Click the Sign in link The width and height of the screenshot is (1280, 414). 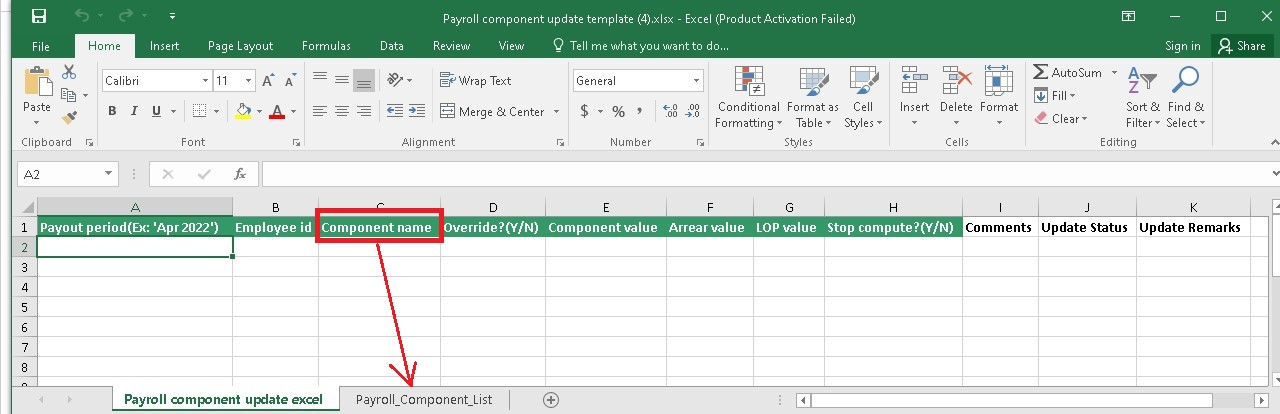click(x=1182, y=46)
